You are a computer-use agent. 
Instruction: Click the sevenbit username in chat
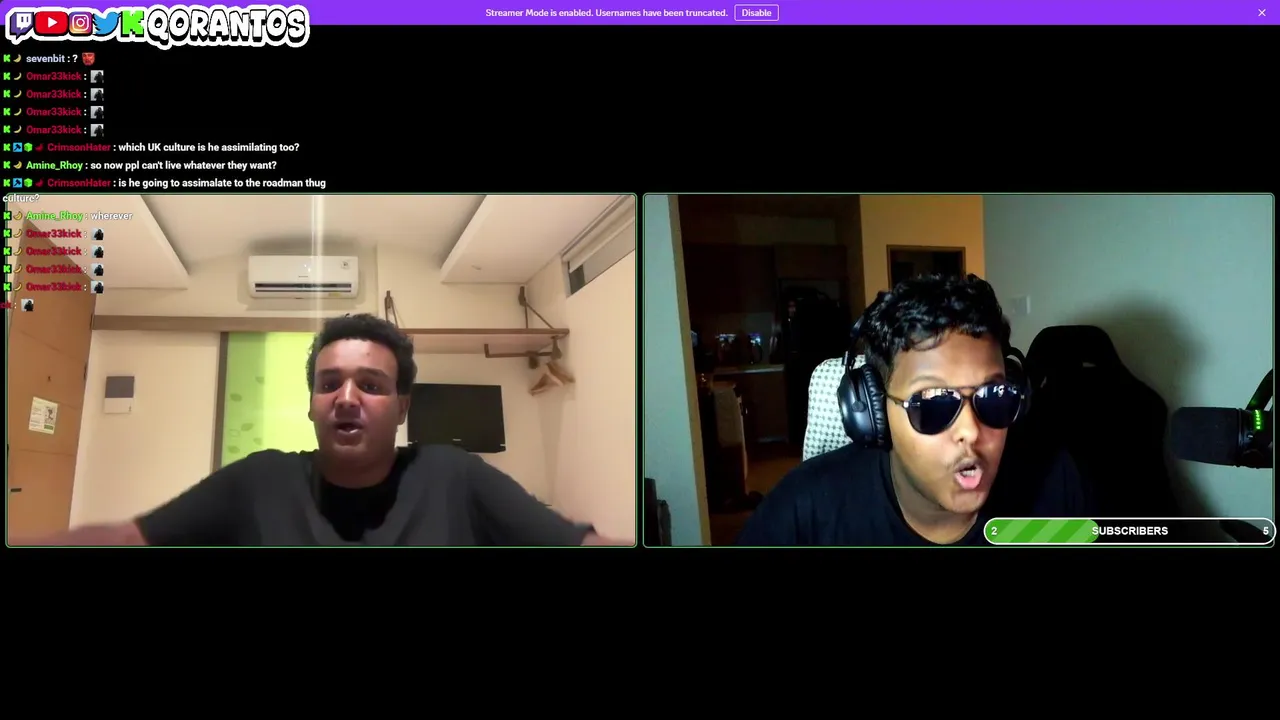(x=45, y=59)
